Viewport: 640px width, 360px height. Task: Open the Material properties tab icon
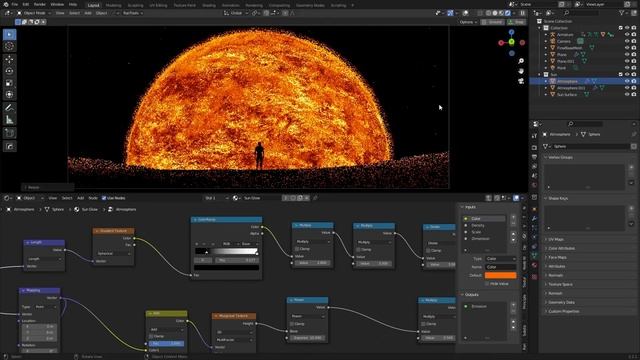click(534, 265)
